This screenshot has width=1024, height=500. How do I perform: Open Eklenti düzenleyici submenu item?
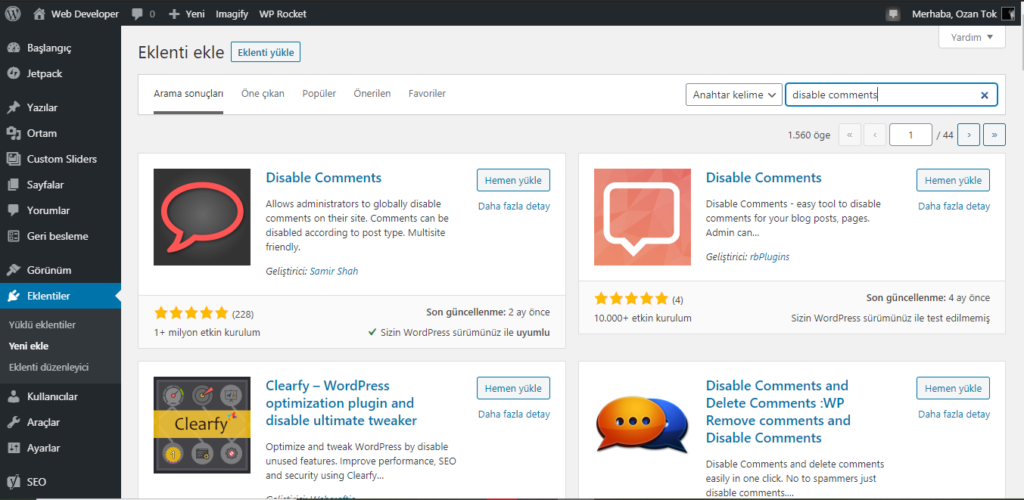click(49, 367)
